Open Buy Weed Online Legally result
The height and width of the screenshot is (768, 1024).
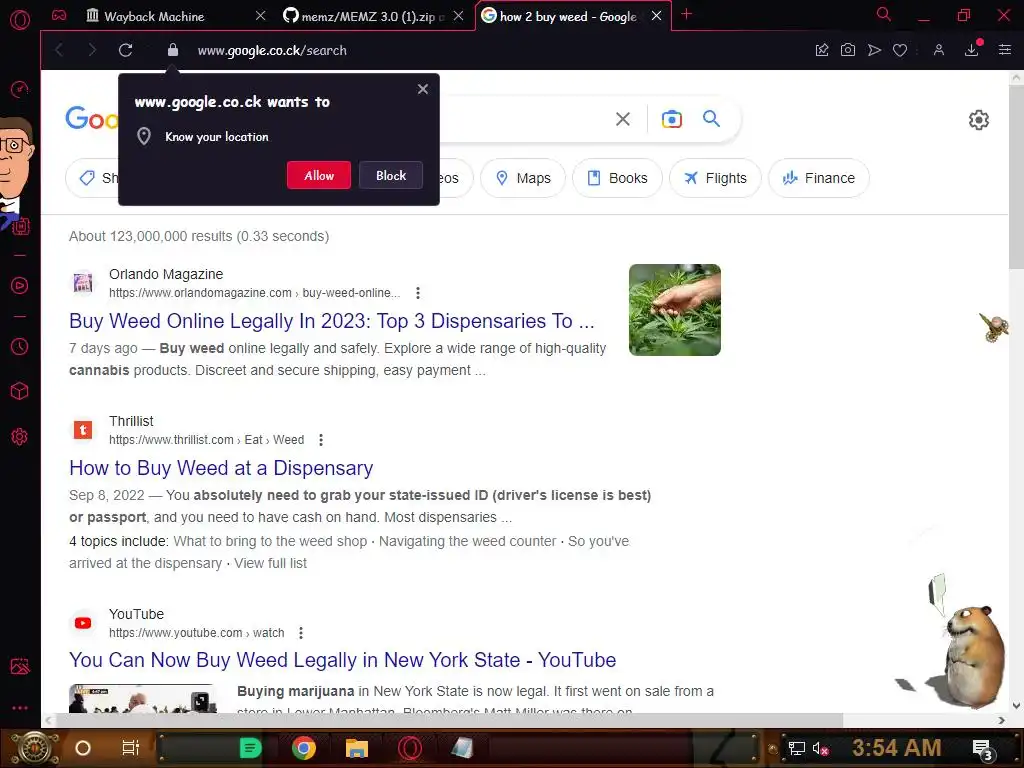point(332,321)
